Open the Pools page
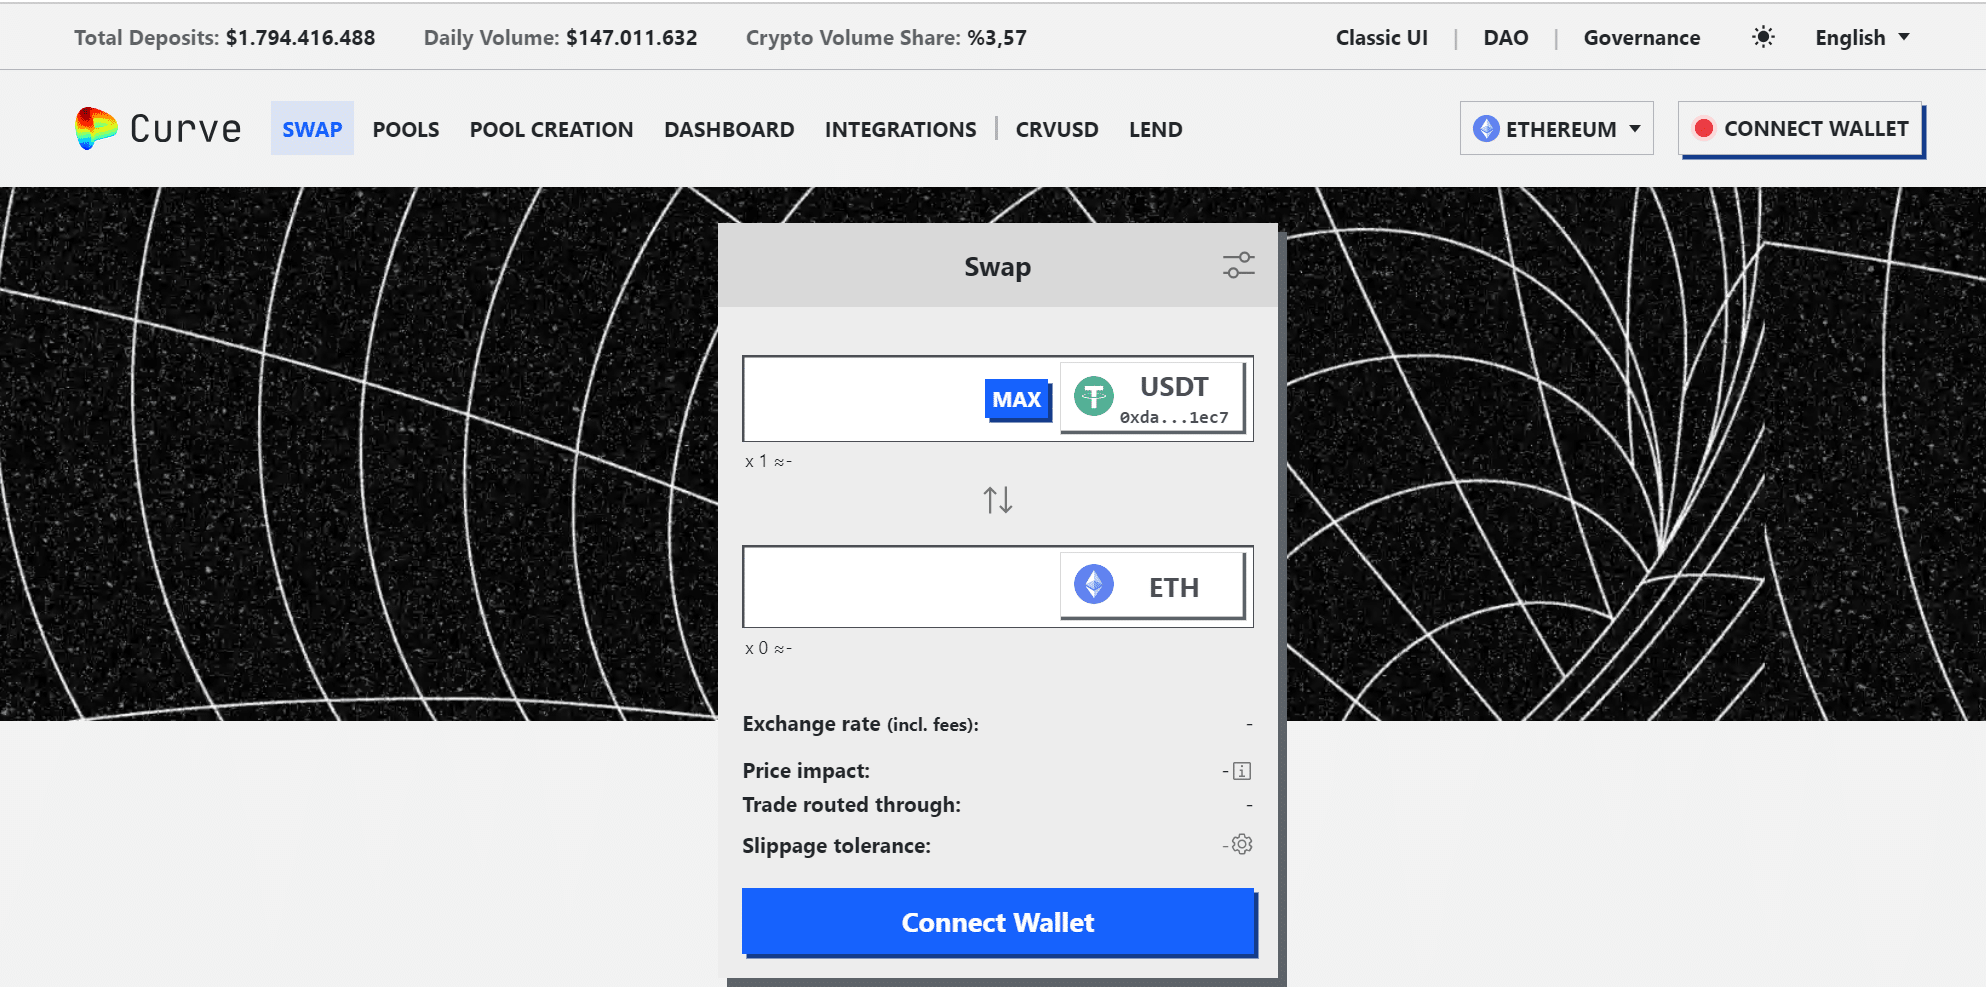1986x987 pixels. click(406, 130)
